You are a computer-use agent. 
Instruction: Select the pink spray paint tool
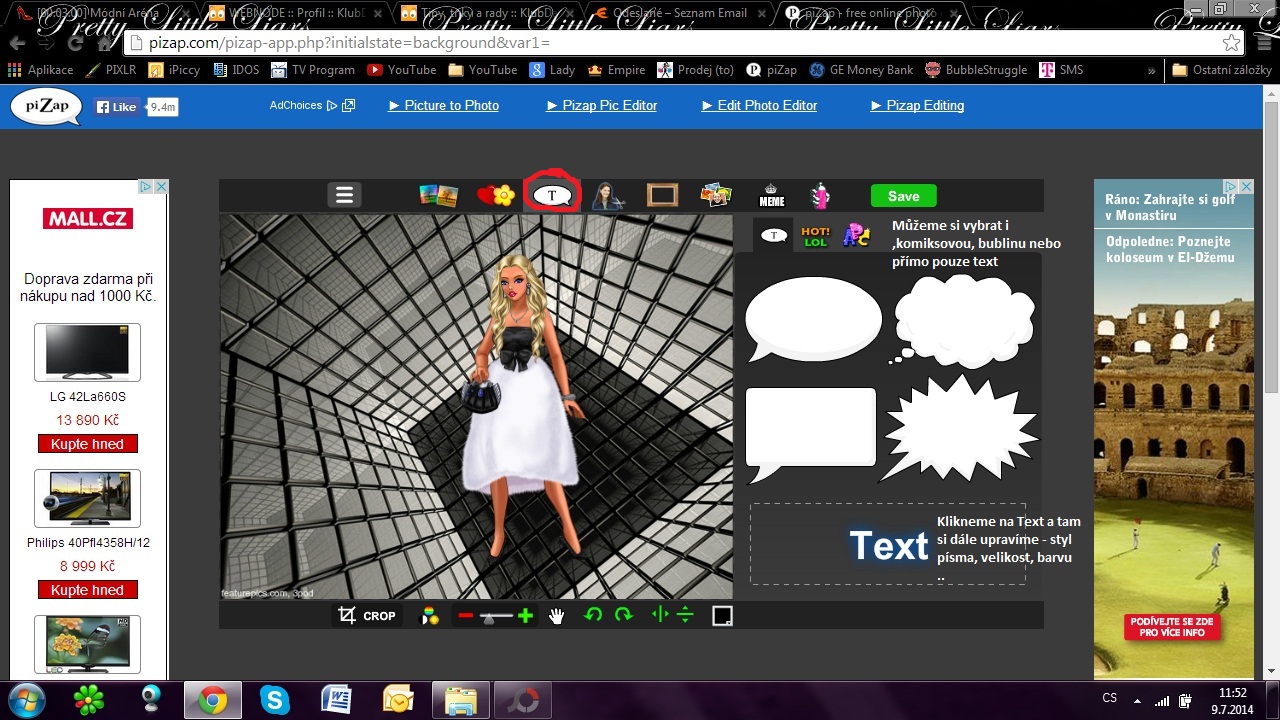(820, 195)
